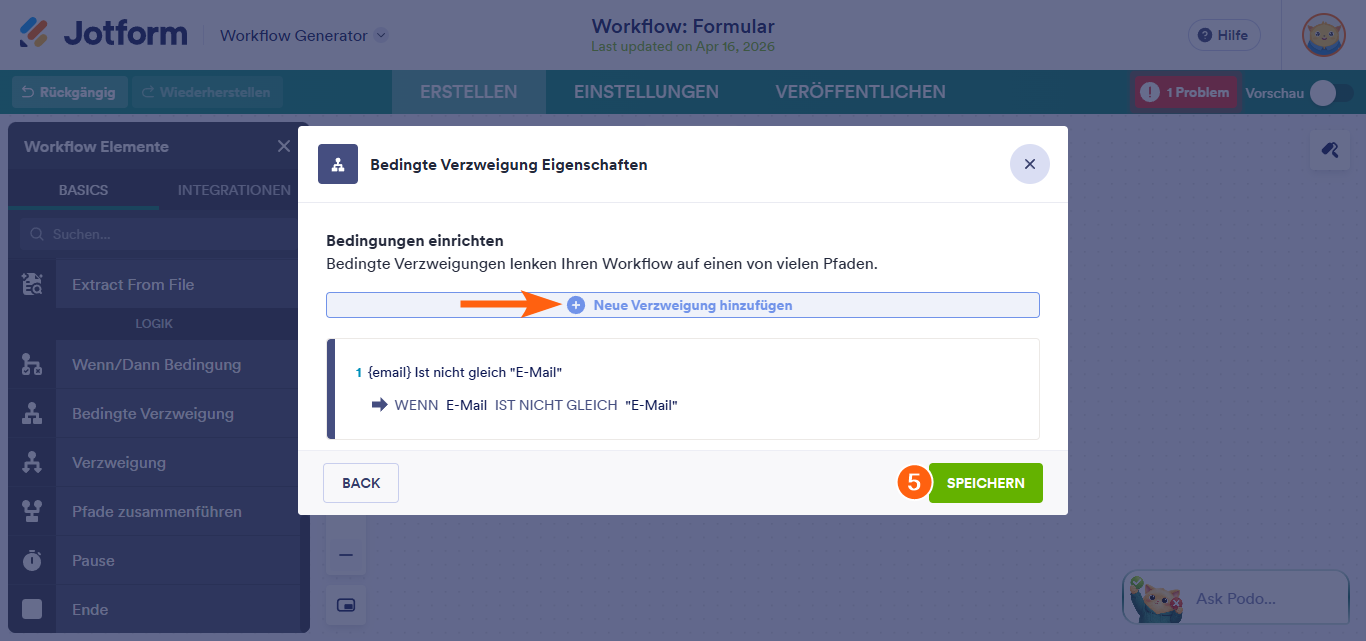Open workflow styling via paint roller icon
The height and width of the screenshot is (641, 1366).
[x=1330, y=149]
